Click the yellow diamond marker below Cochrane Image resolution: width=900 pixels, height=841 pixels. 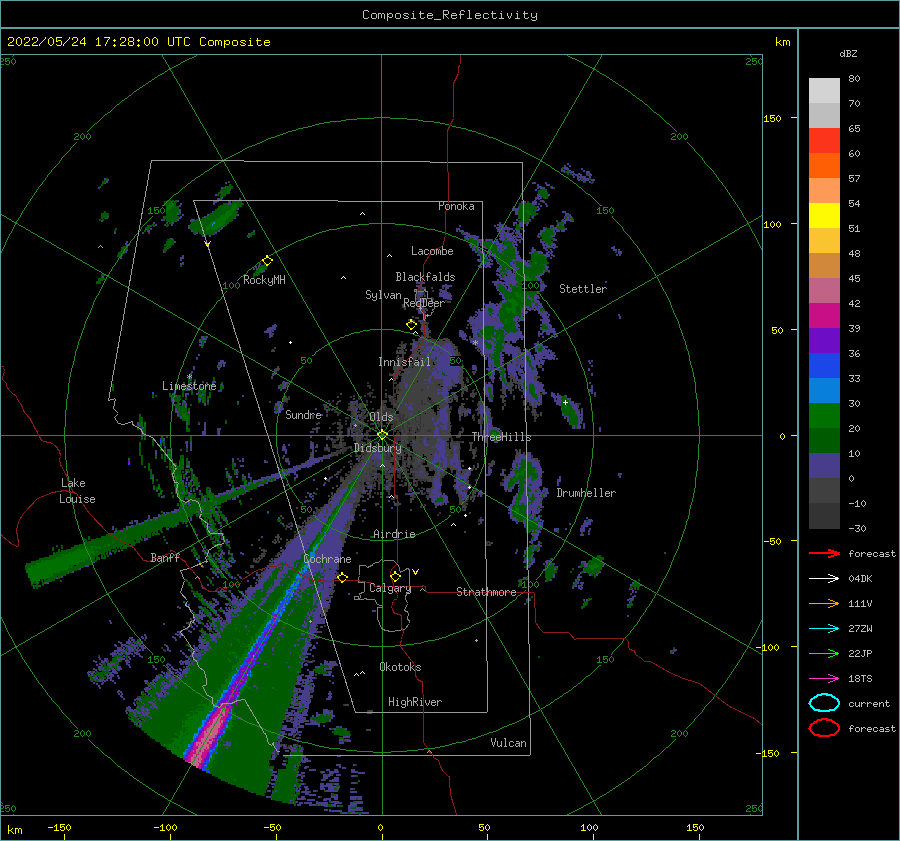343,577
